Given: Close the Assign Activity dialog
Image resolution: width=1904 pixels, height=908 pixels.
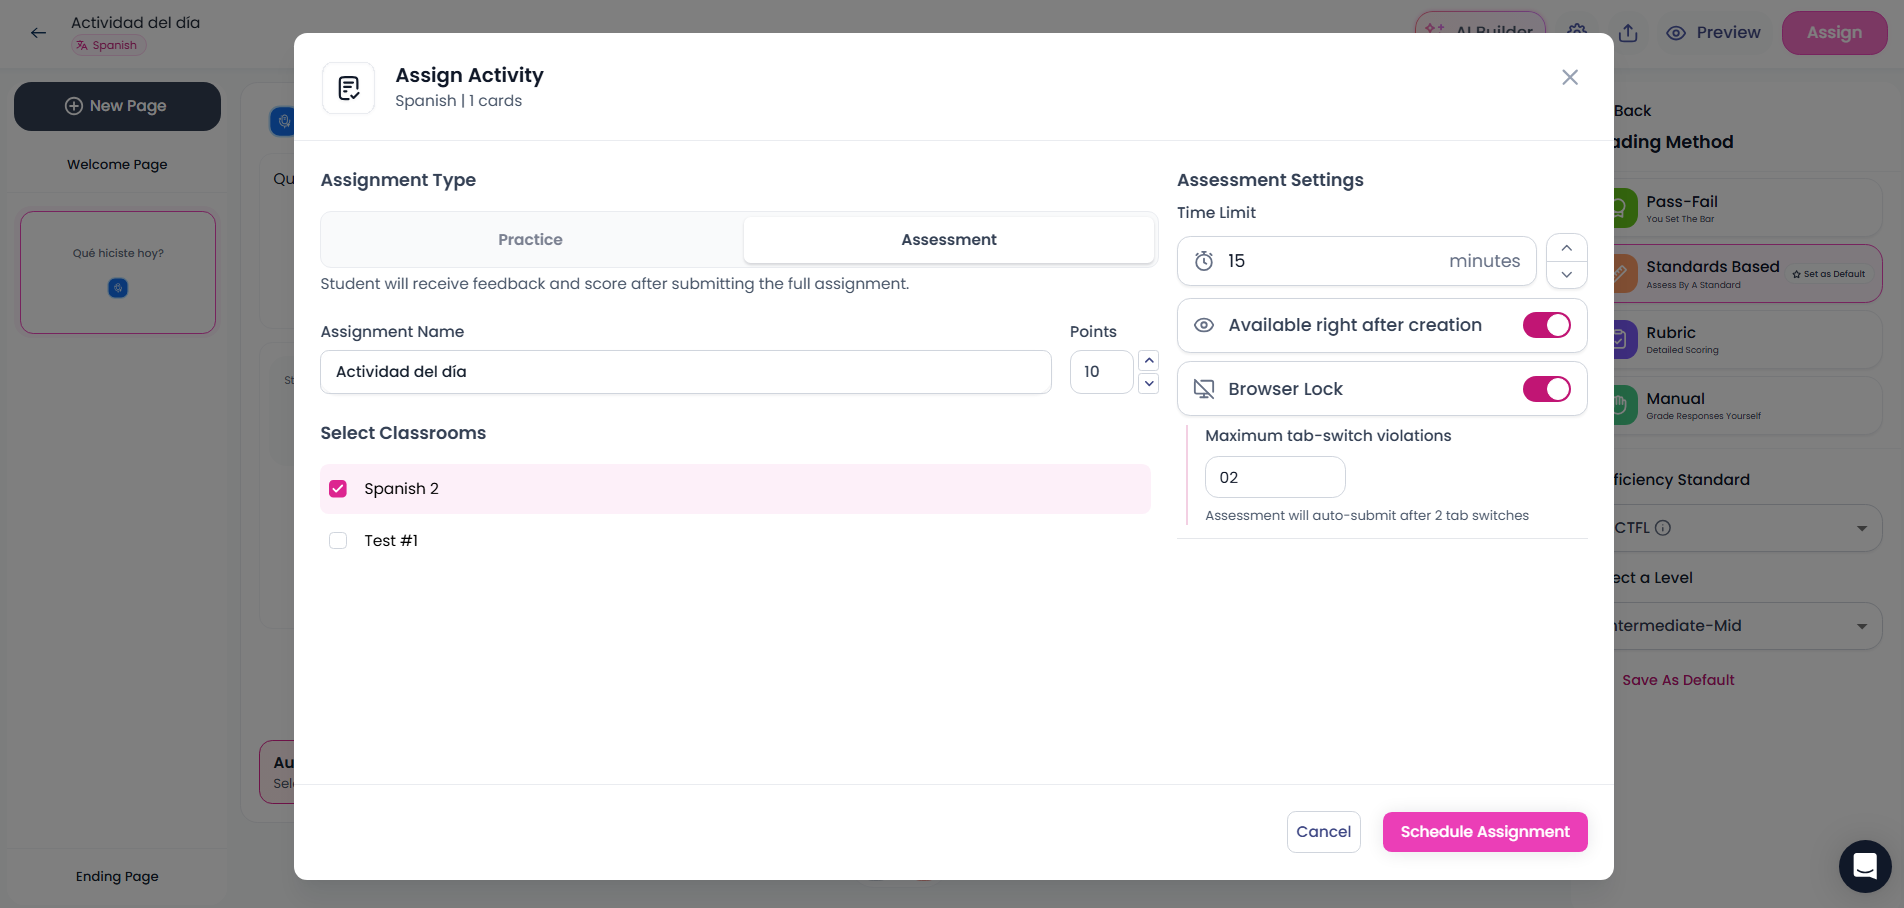Looking at the screenshot, I should 1570,77.
